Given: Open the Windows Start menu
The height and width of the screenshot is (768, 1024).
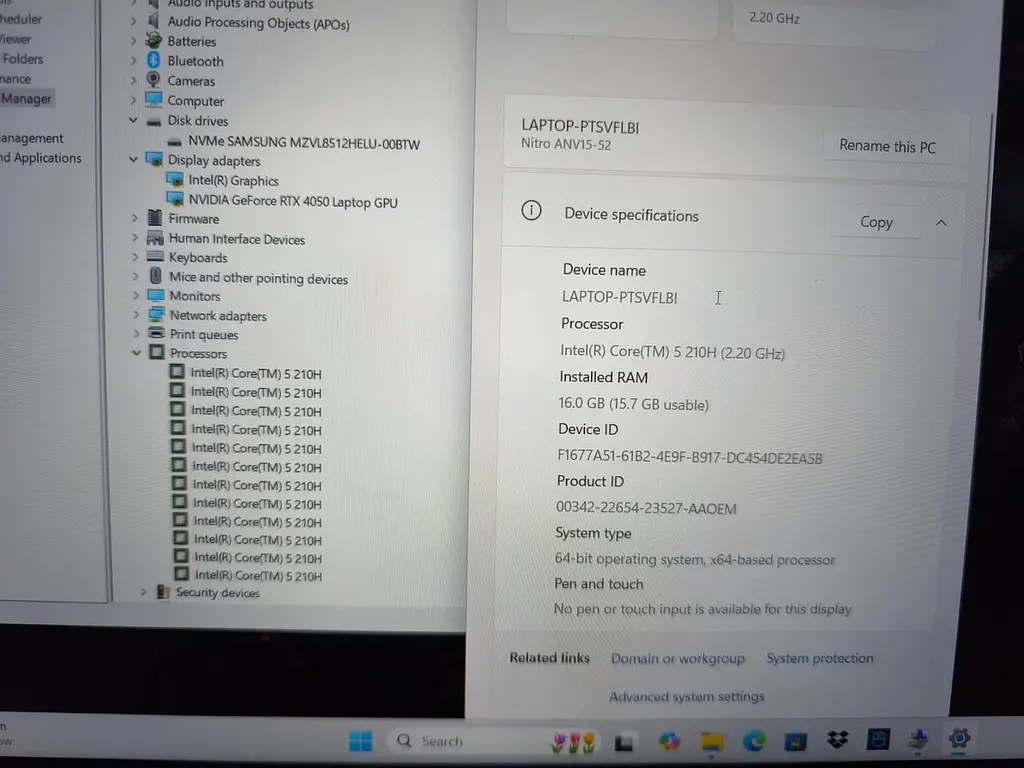Looking at the screenshot, I should (360, 741).
